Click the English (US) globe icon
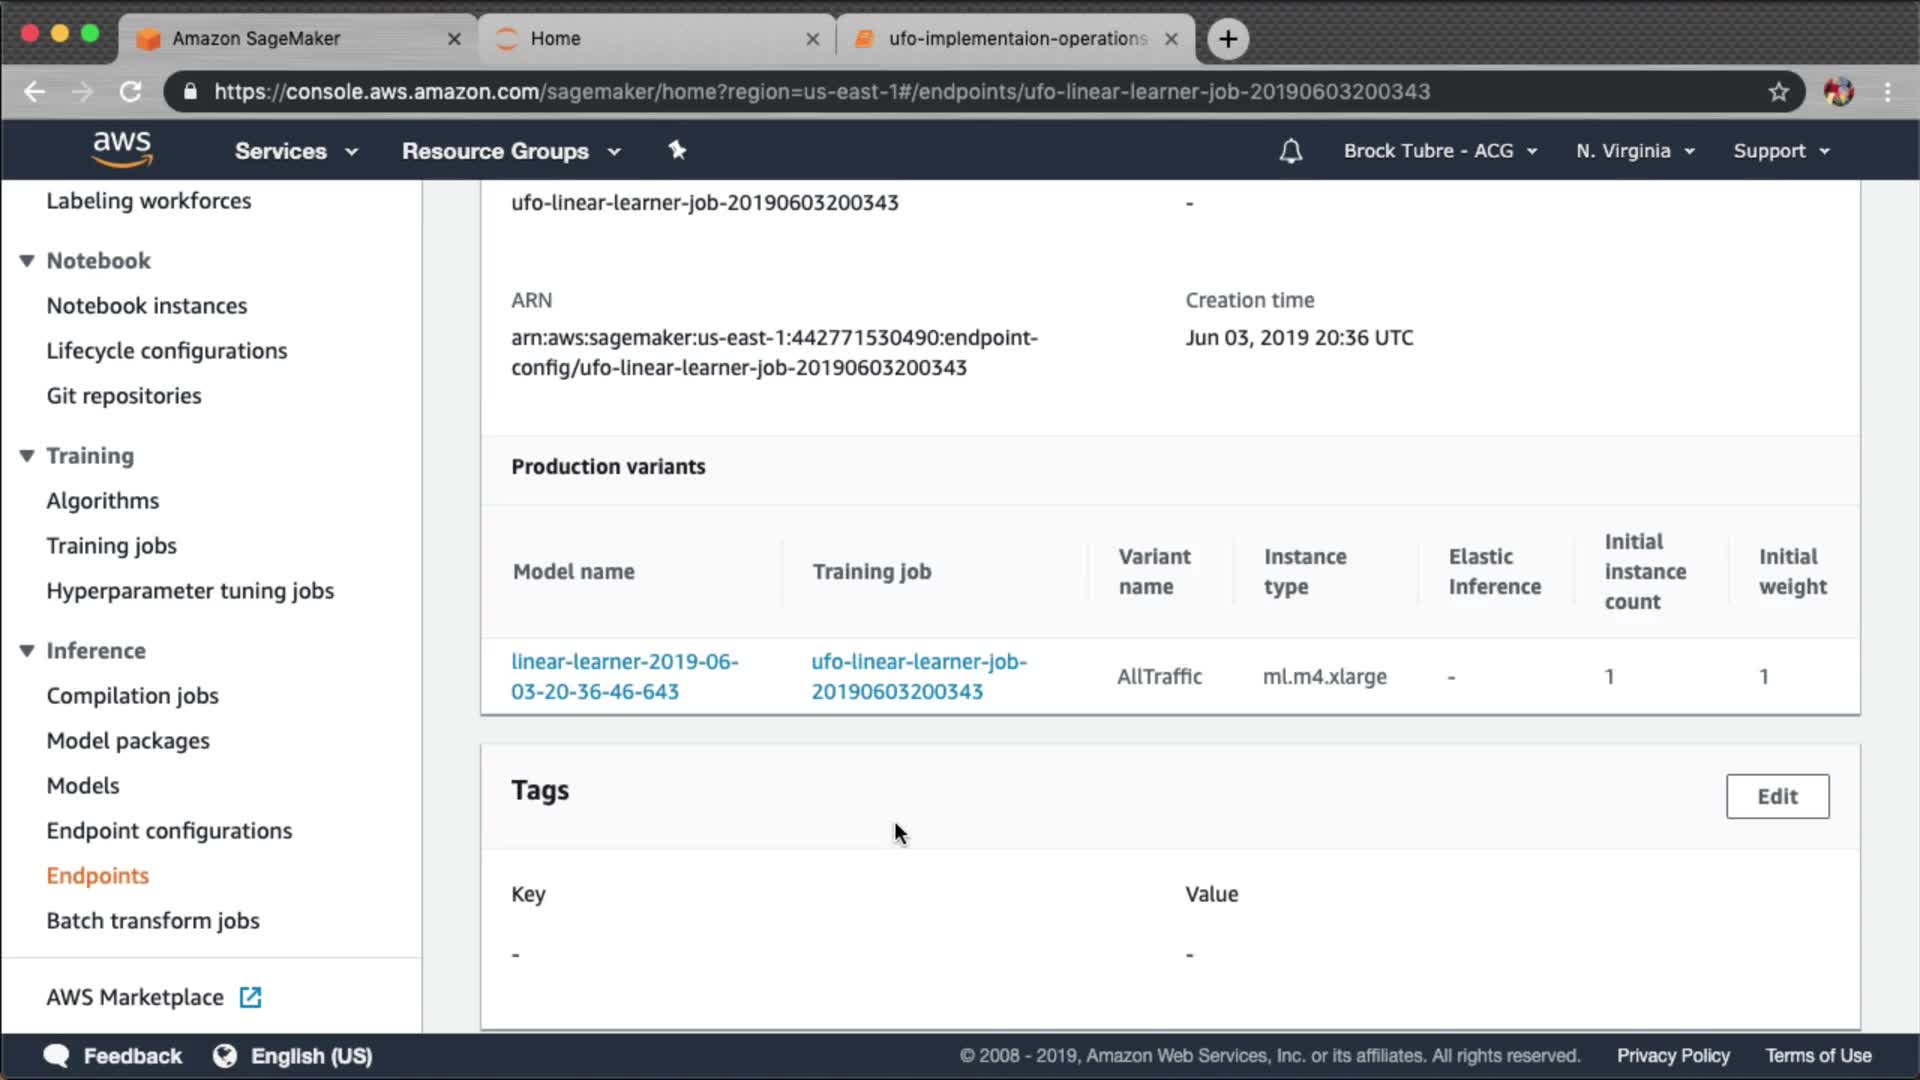The image size is (1920, 1080). point(225,1056)
